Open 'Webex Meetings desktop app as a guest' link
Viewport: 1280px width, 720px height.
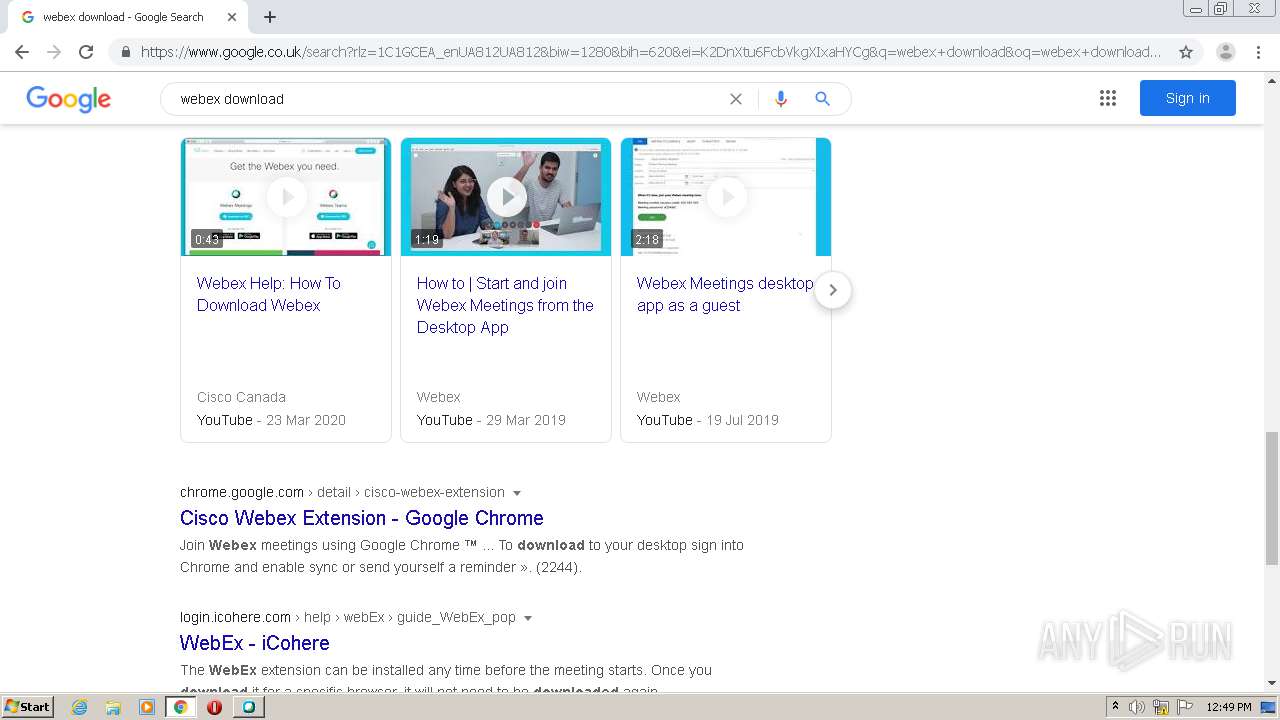pyautogui.click(x=725, y=294)
